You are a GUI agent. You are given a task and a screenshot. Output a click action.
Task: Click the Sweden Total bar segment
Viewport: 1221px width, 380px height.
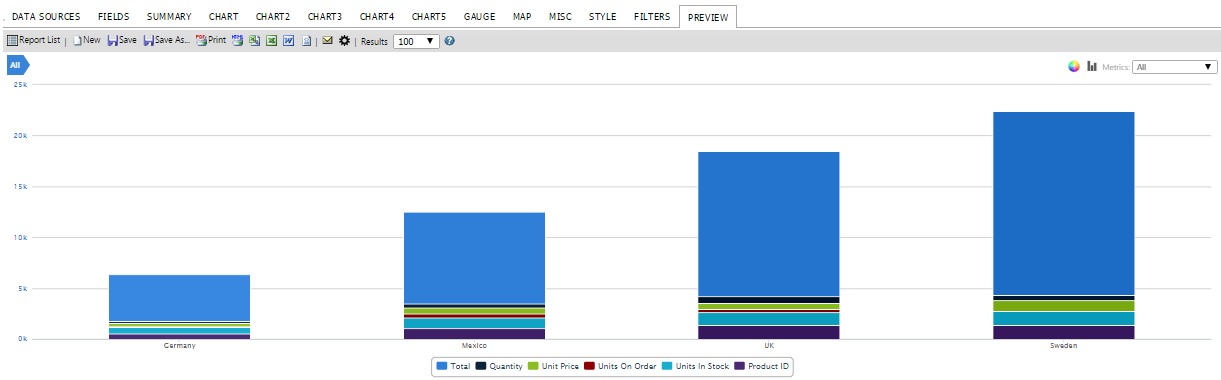point(1063,203)
